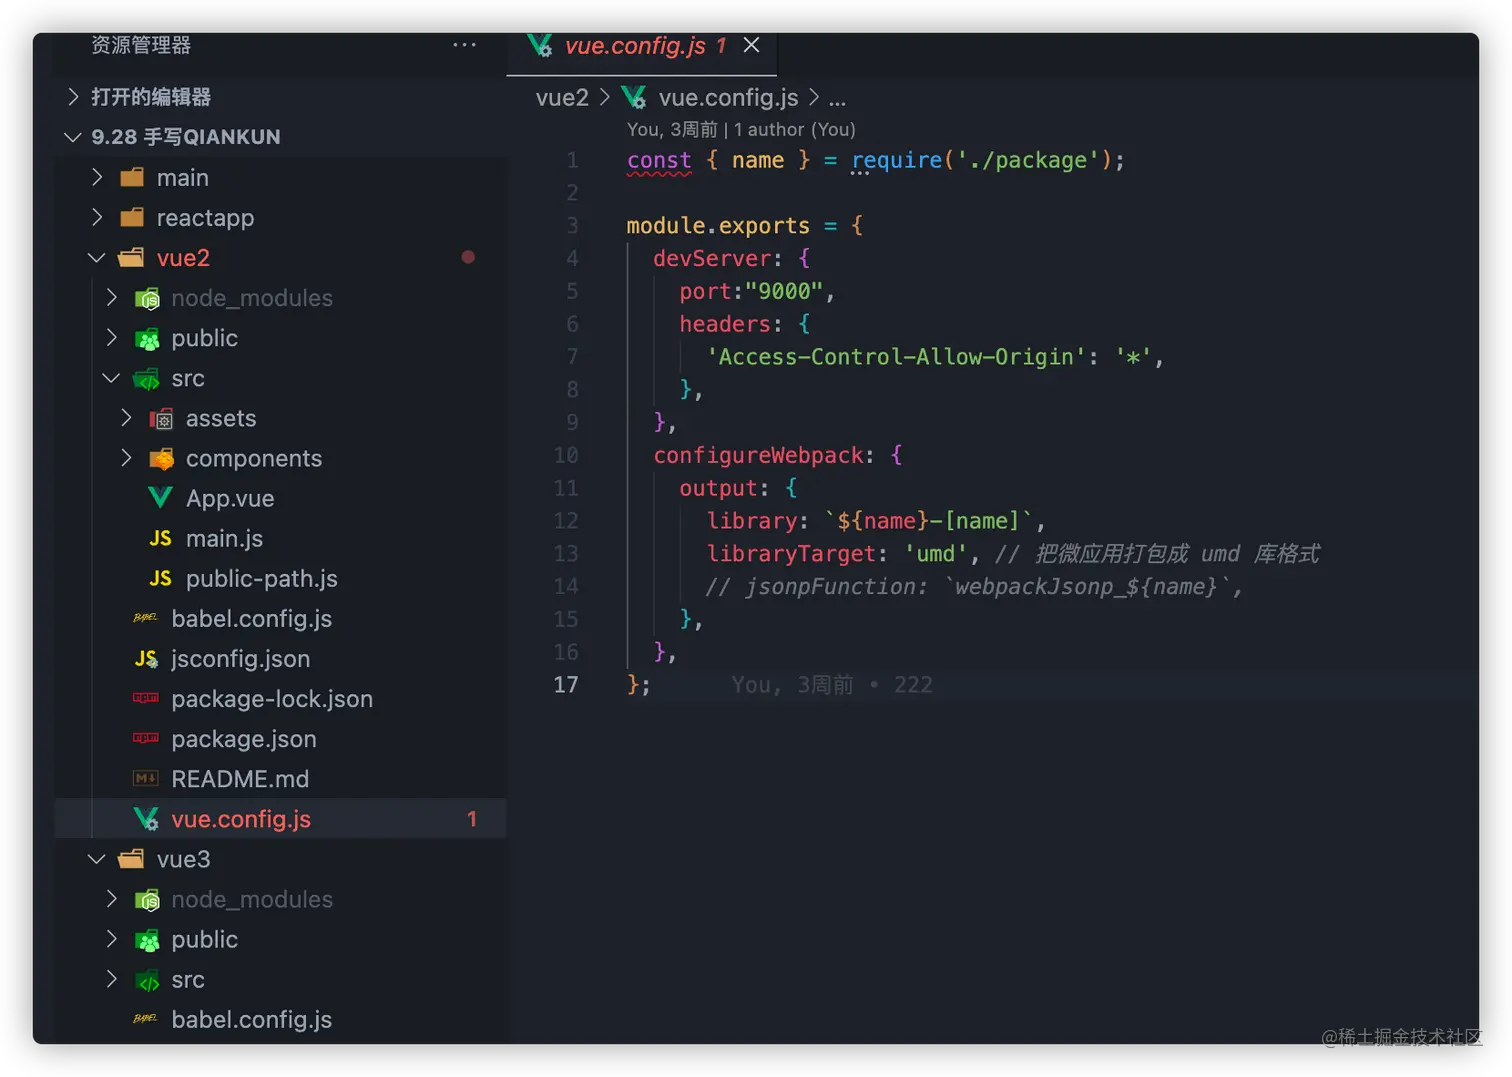Collapse the vue2 folder chevron
Image resolution: width=1512 pixels, height=1077 pixels.
point(96,258)
